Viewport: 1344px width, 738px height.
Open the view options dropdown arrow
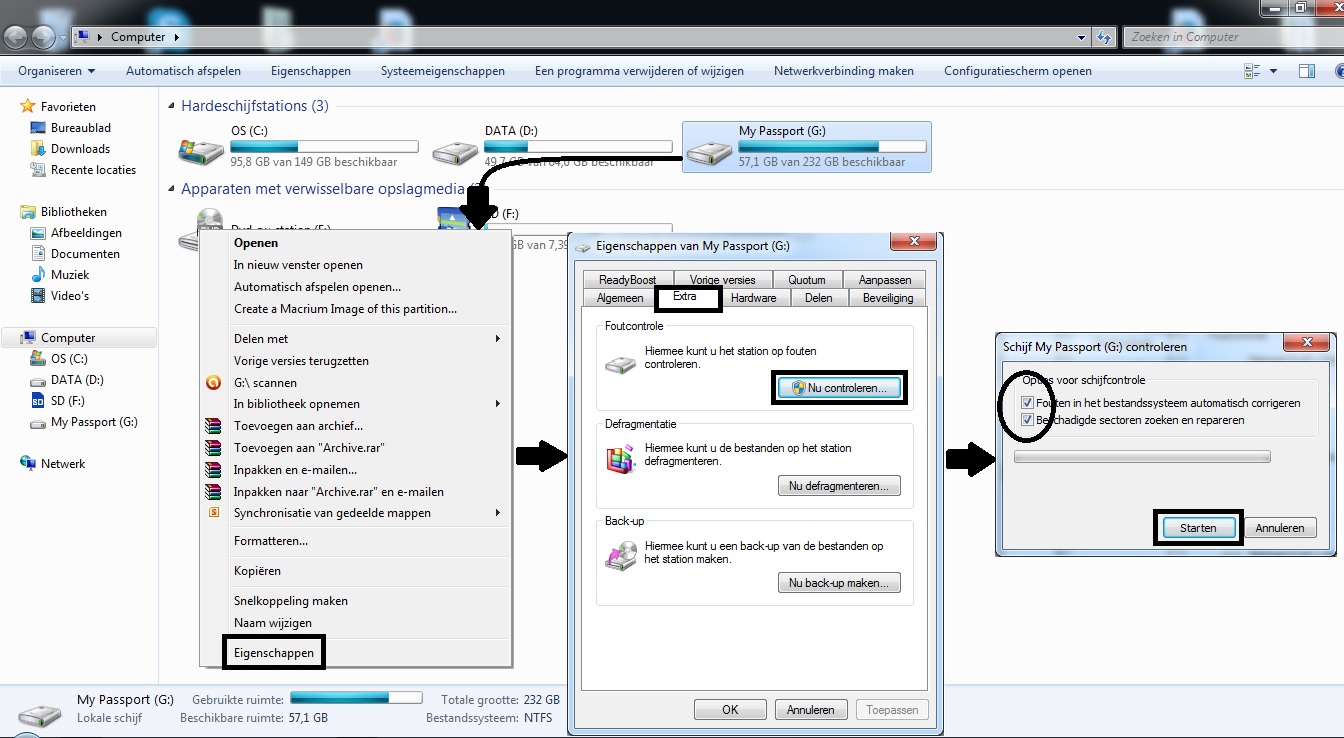(1273, 71)
